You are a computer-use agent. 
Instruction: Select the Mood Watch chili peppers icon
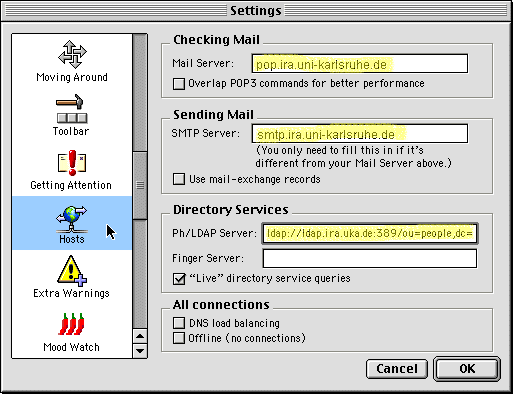point(71,324)
